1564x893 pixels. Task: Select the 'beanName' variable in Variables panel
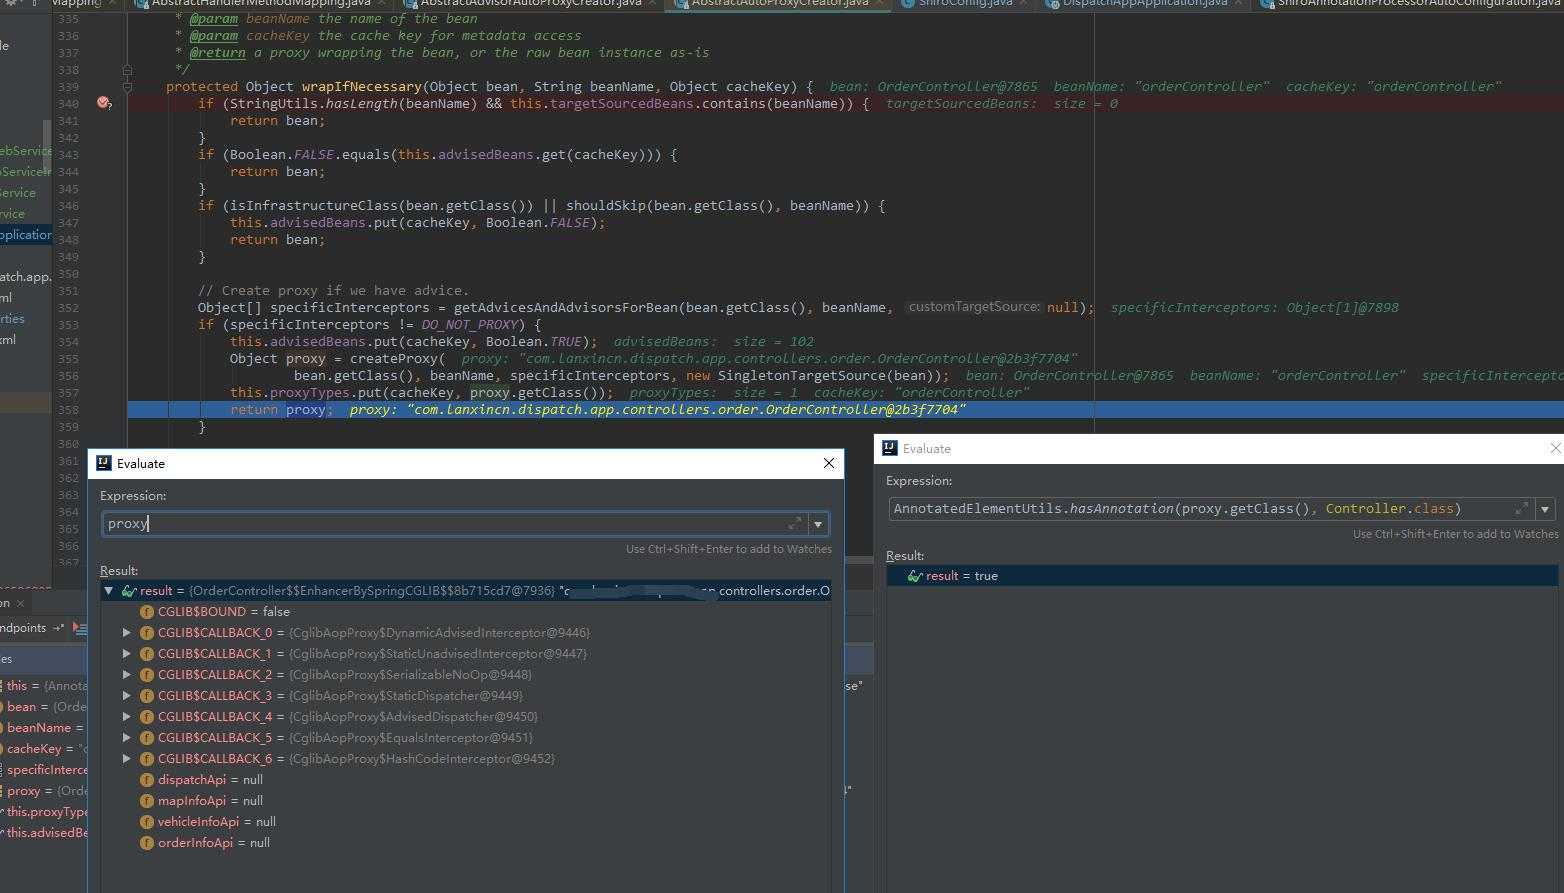coord(43,728)
